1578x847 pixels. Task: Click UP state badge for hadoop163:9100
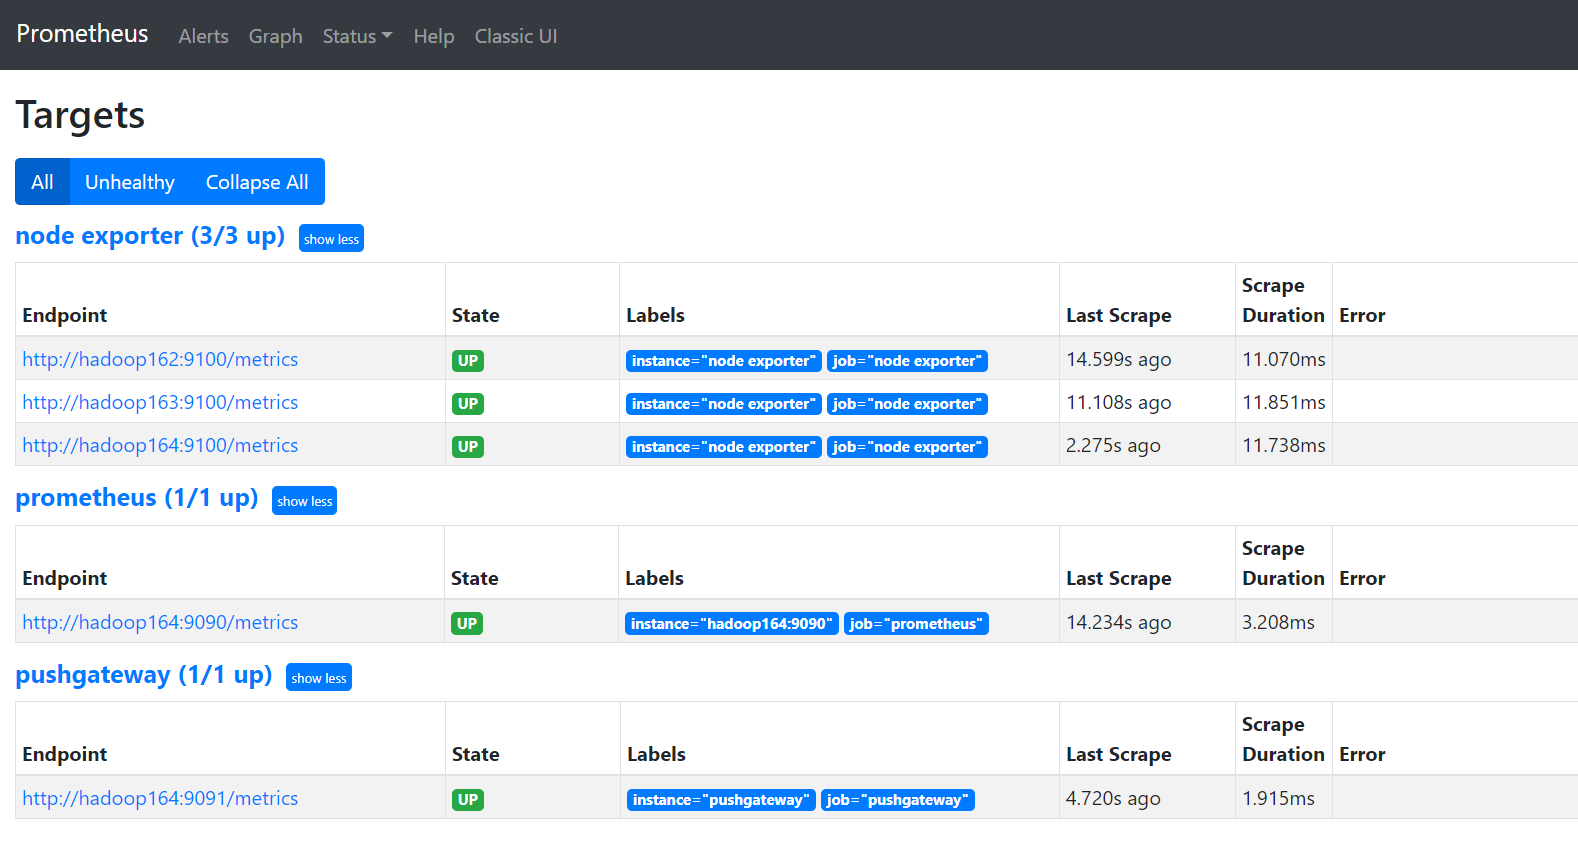[468, 404]
